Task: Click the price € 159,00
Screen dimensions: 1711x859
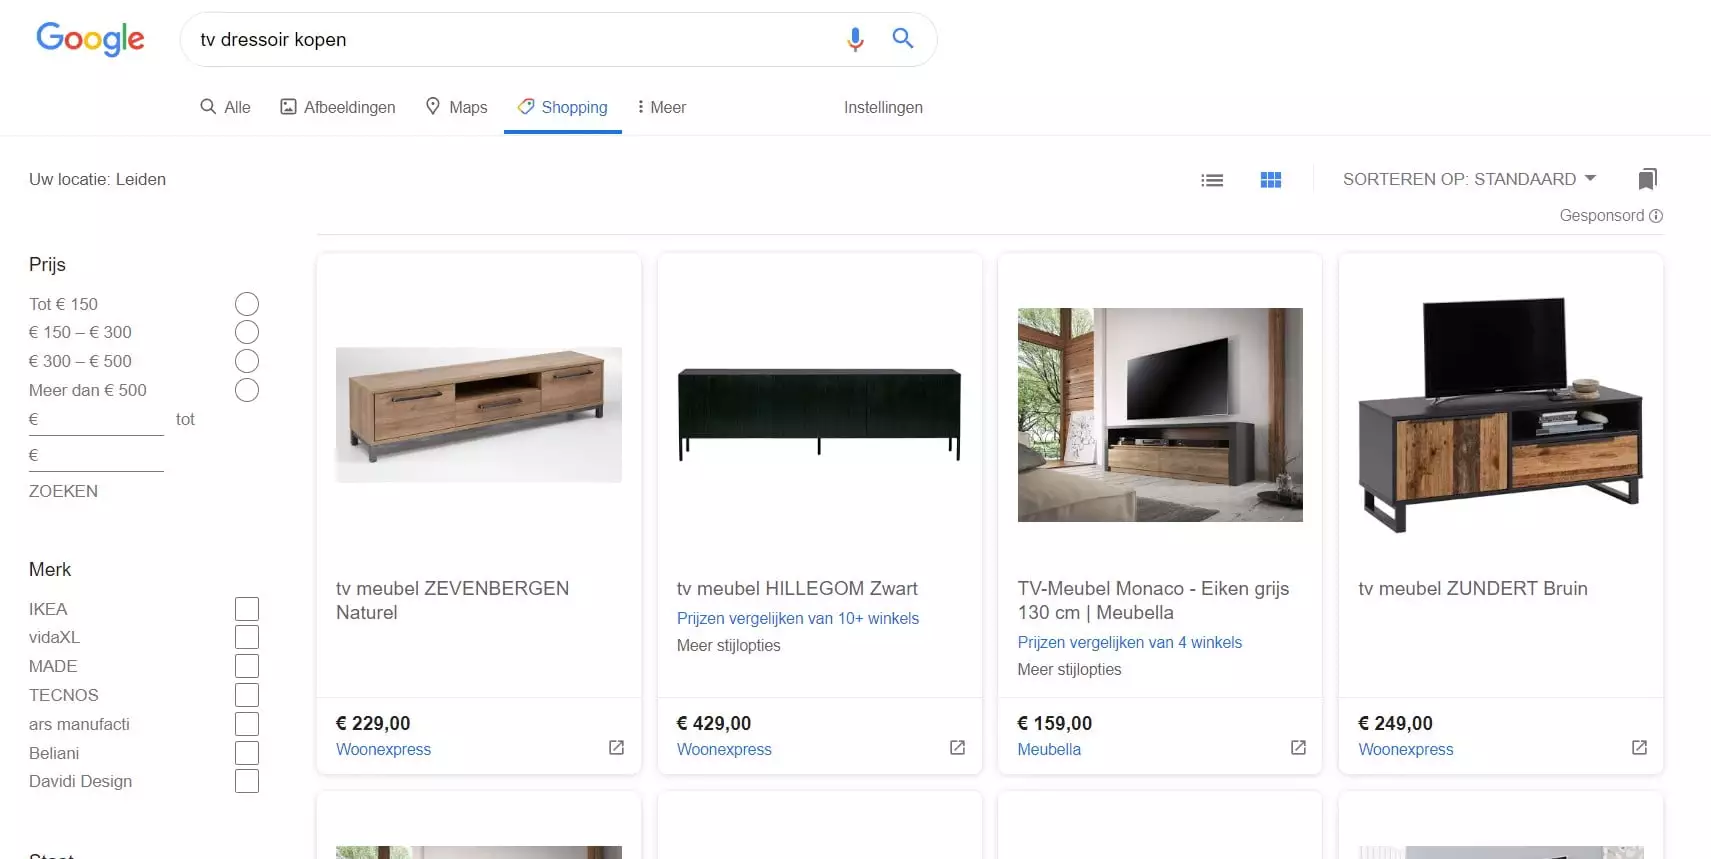Action: pos(1054,723)
